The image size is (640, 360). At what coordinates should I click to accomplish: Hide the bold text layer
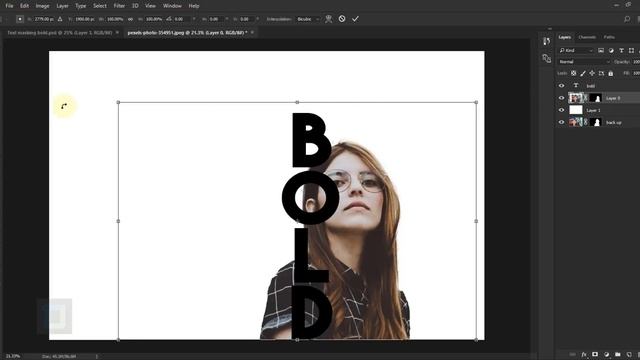coord(562,86)
